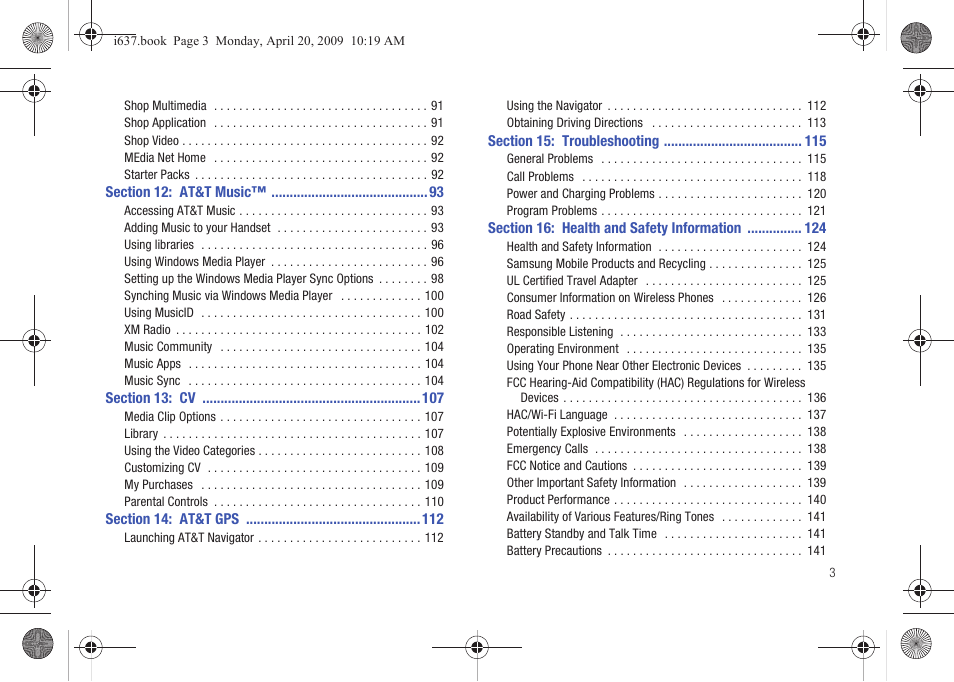Select the Emergency Calls entry

[x=666, y=448]
